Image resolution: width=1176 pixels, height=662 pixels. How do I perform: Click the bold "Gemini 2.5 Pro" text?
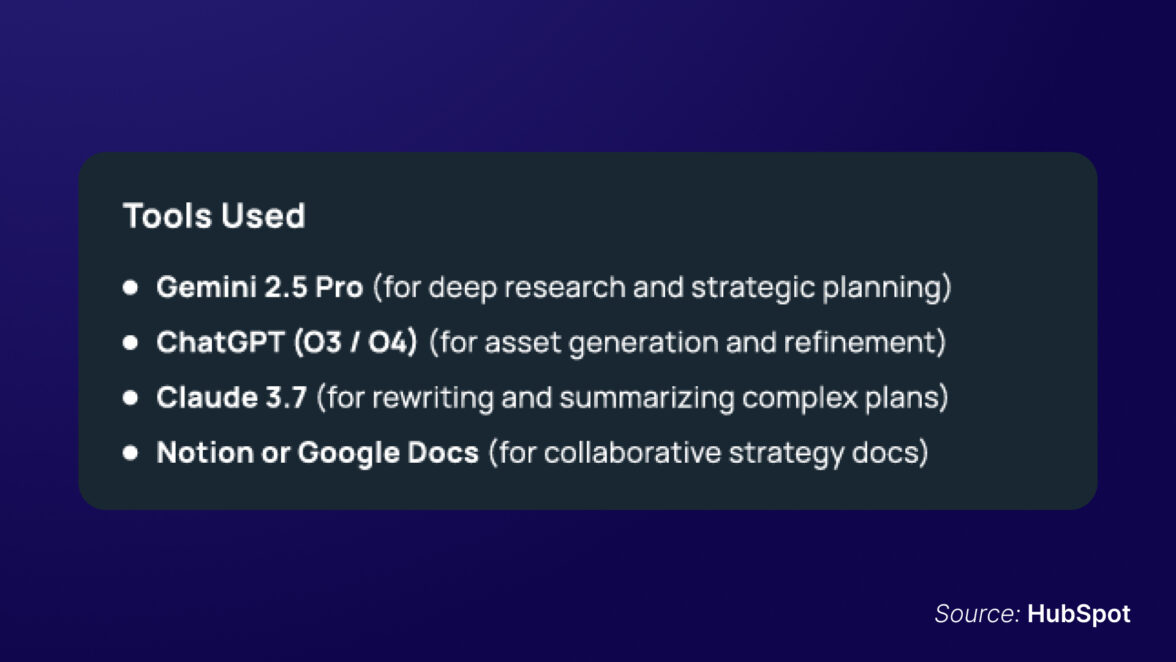[259, 288]
